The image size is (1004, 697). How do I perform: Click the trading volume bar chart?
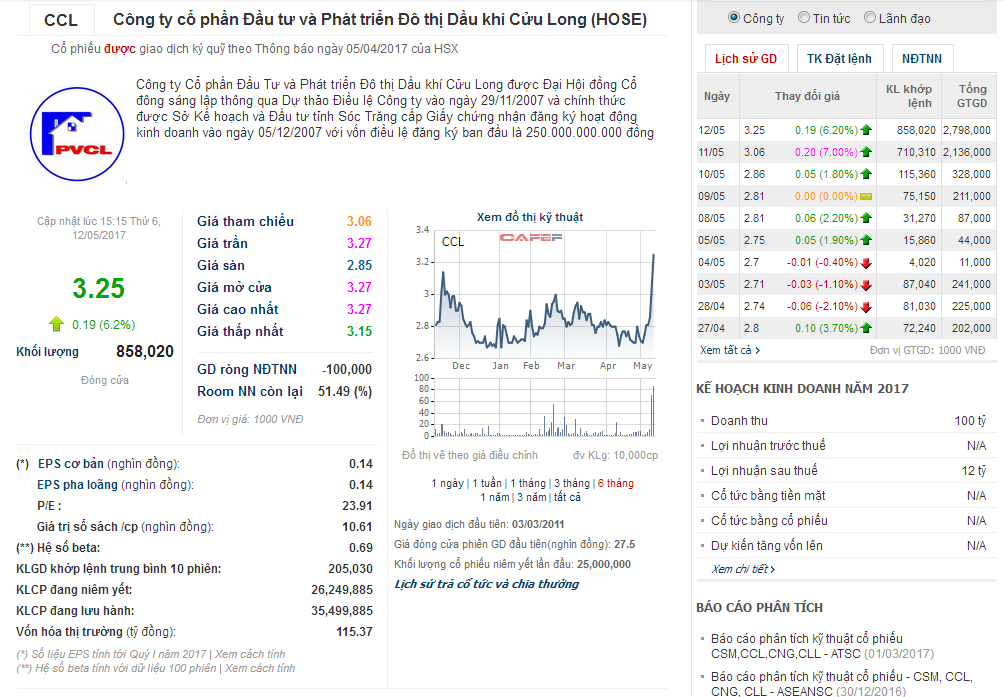click(546, 407)
